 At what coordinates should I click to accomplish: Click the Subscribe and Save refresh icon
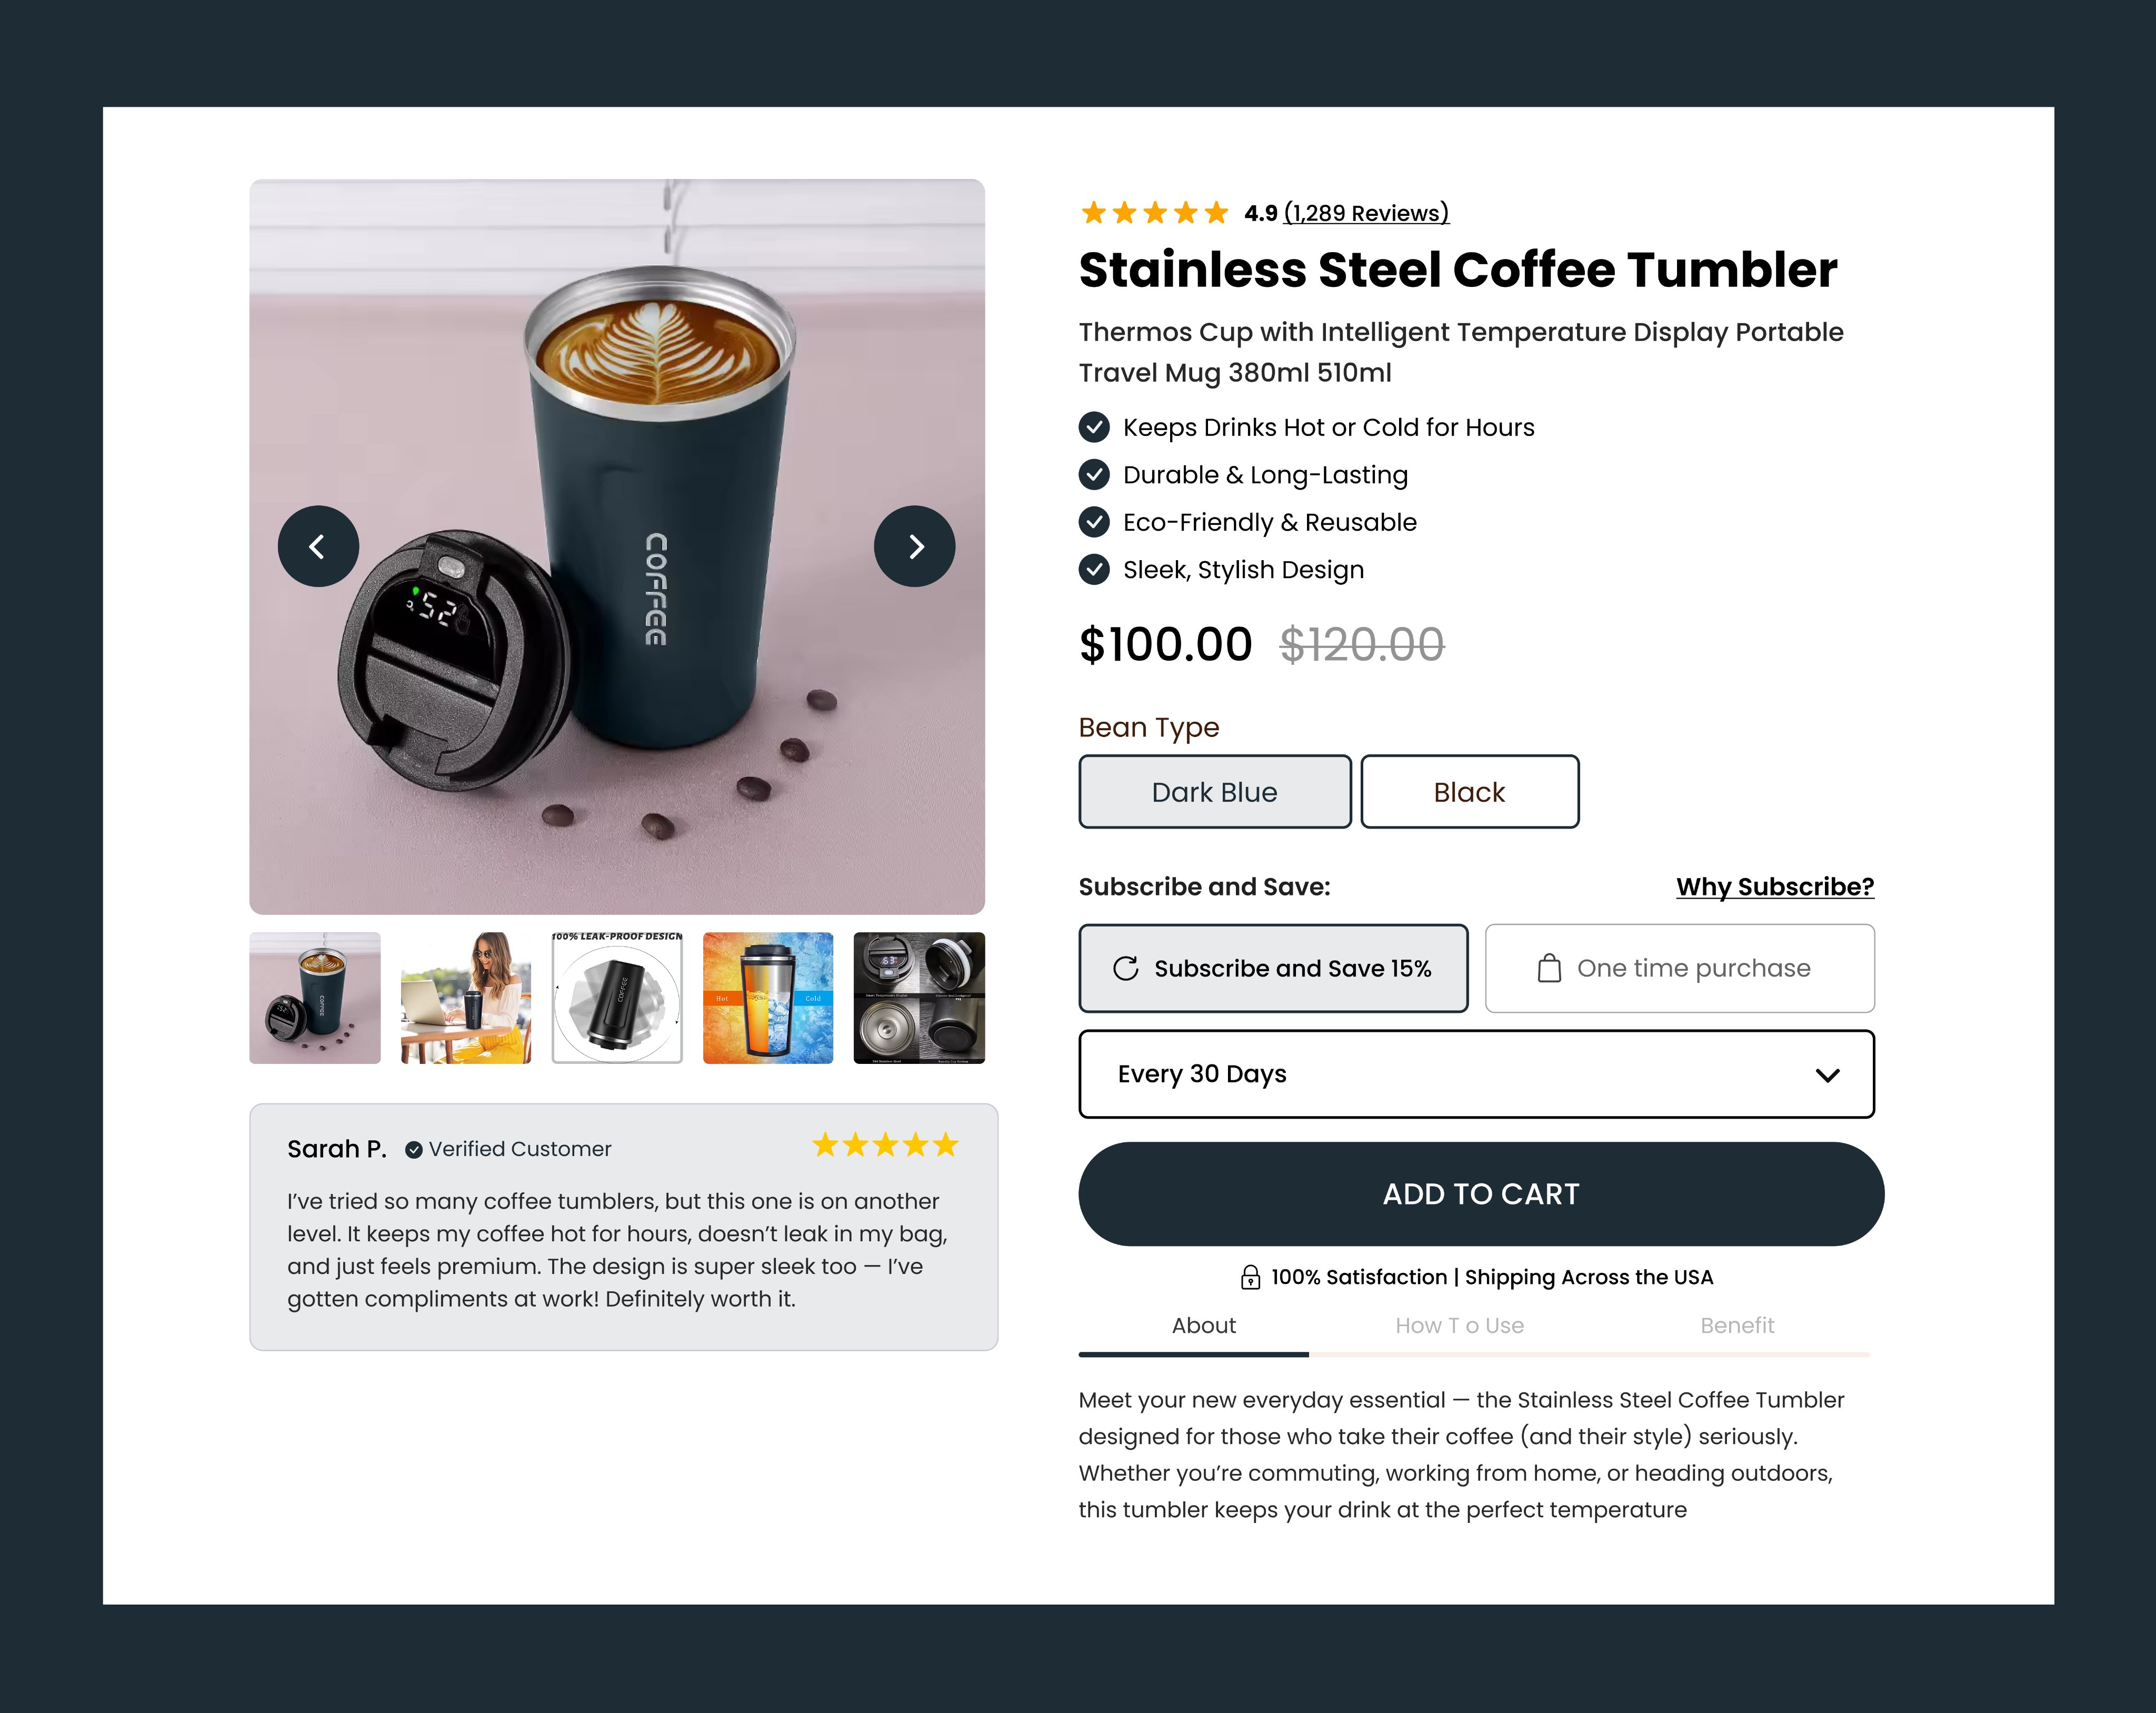[x=1126, y=968]
